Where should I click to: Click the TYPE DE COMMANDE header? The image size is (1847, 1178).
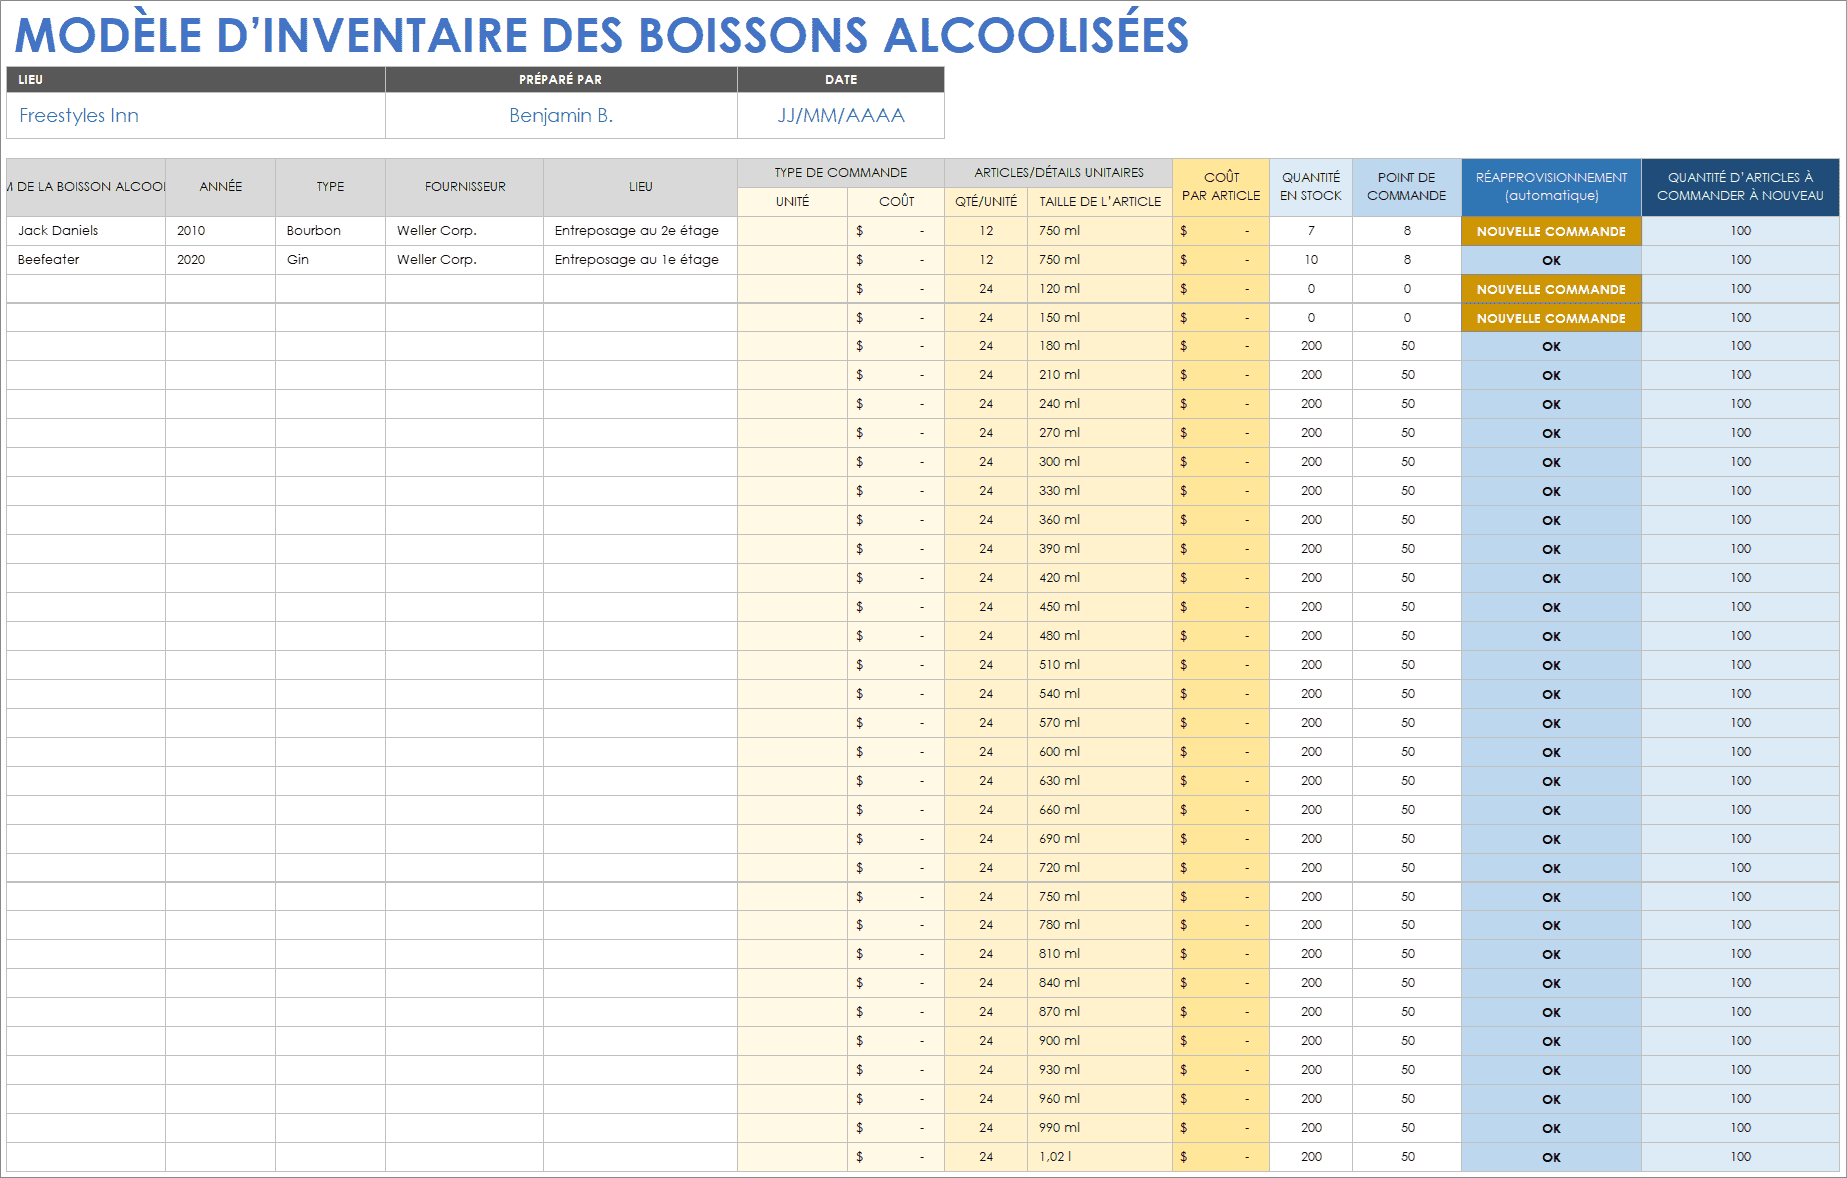pos(841,173)
